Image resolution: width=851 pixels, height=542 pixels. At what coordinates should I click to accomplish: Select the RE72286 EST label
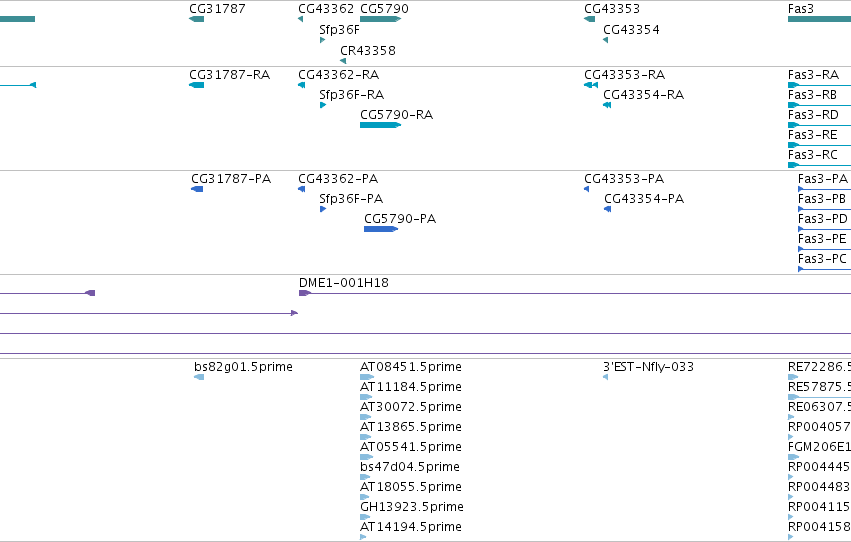point(819,367)
